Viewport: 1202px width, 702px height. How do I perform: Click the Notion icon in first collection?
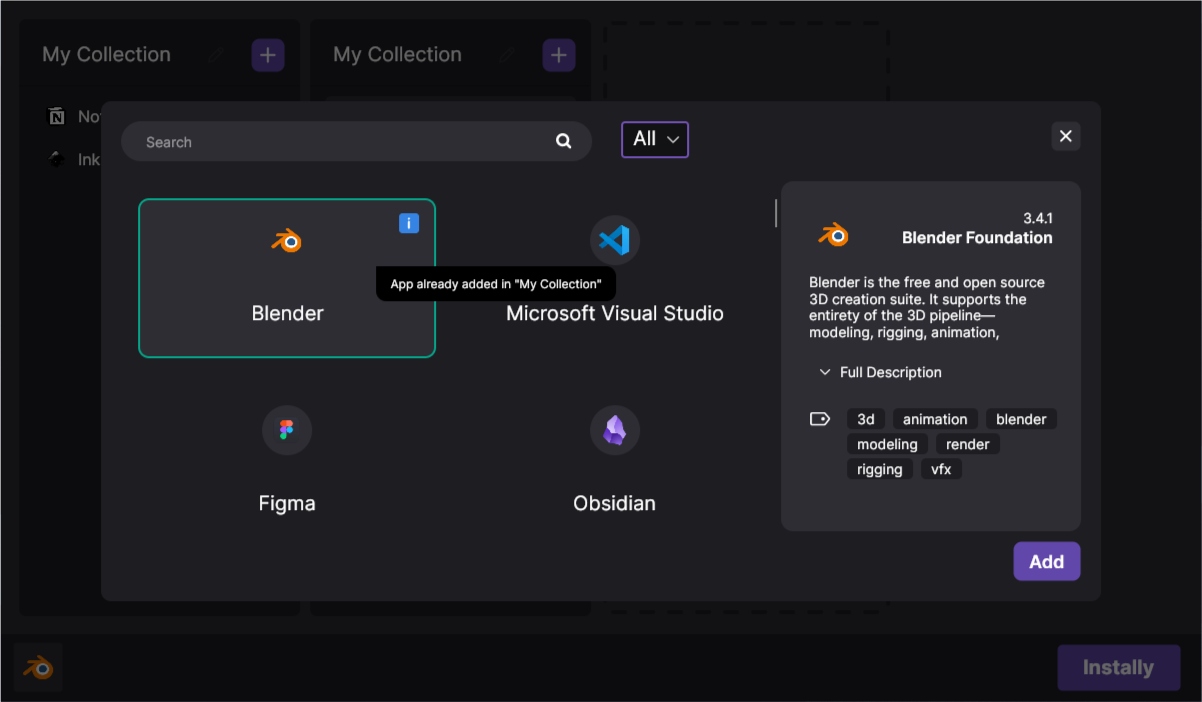57,117
